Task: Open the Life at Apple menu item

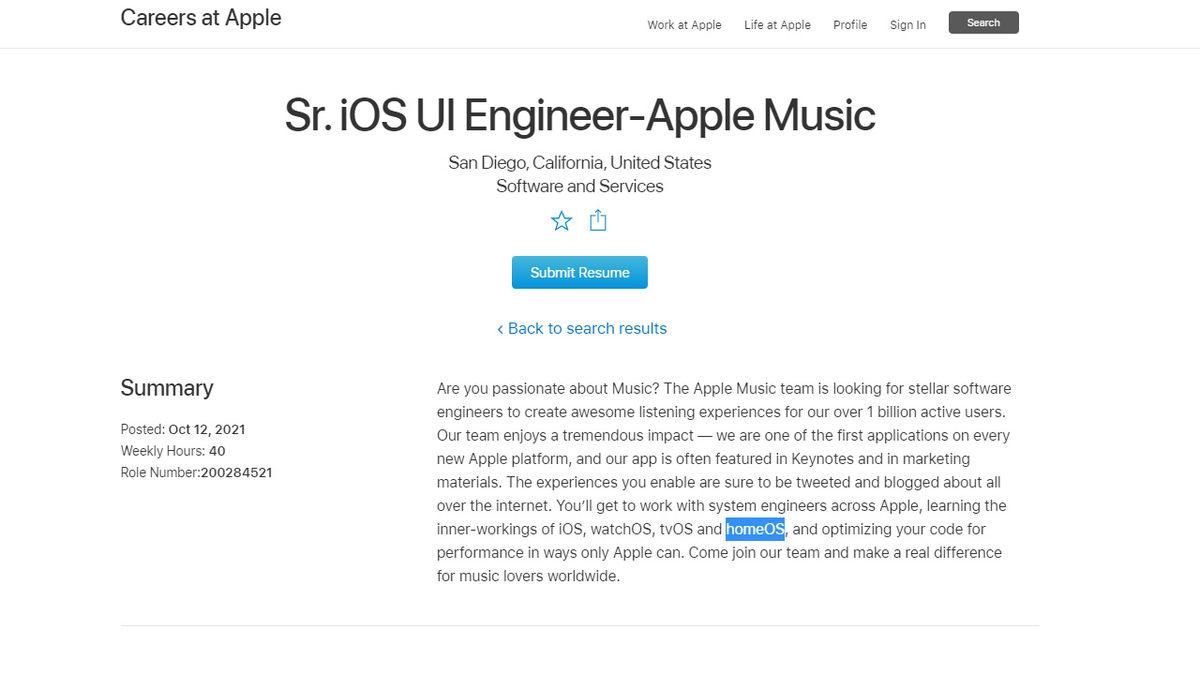Action: point(777,24)
